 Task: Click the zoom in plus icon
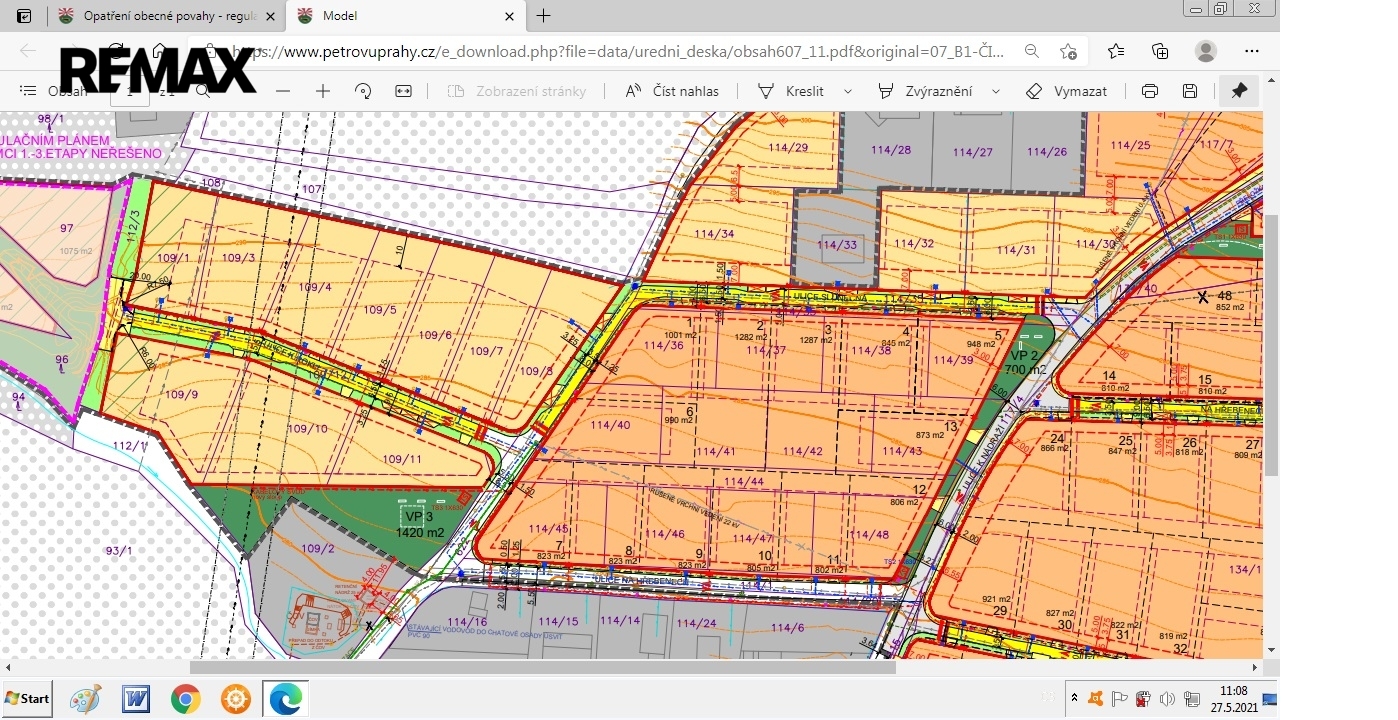pos(322,91)
